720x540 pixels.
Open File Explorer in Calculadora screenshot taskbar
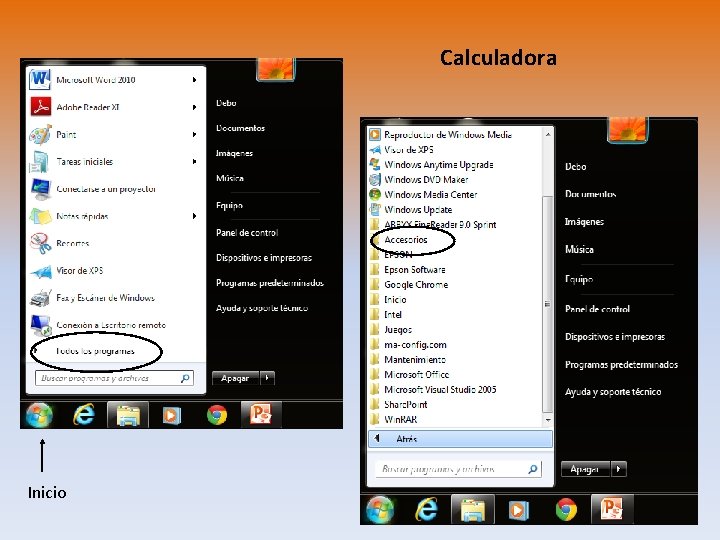click(472, 509)
